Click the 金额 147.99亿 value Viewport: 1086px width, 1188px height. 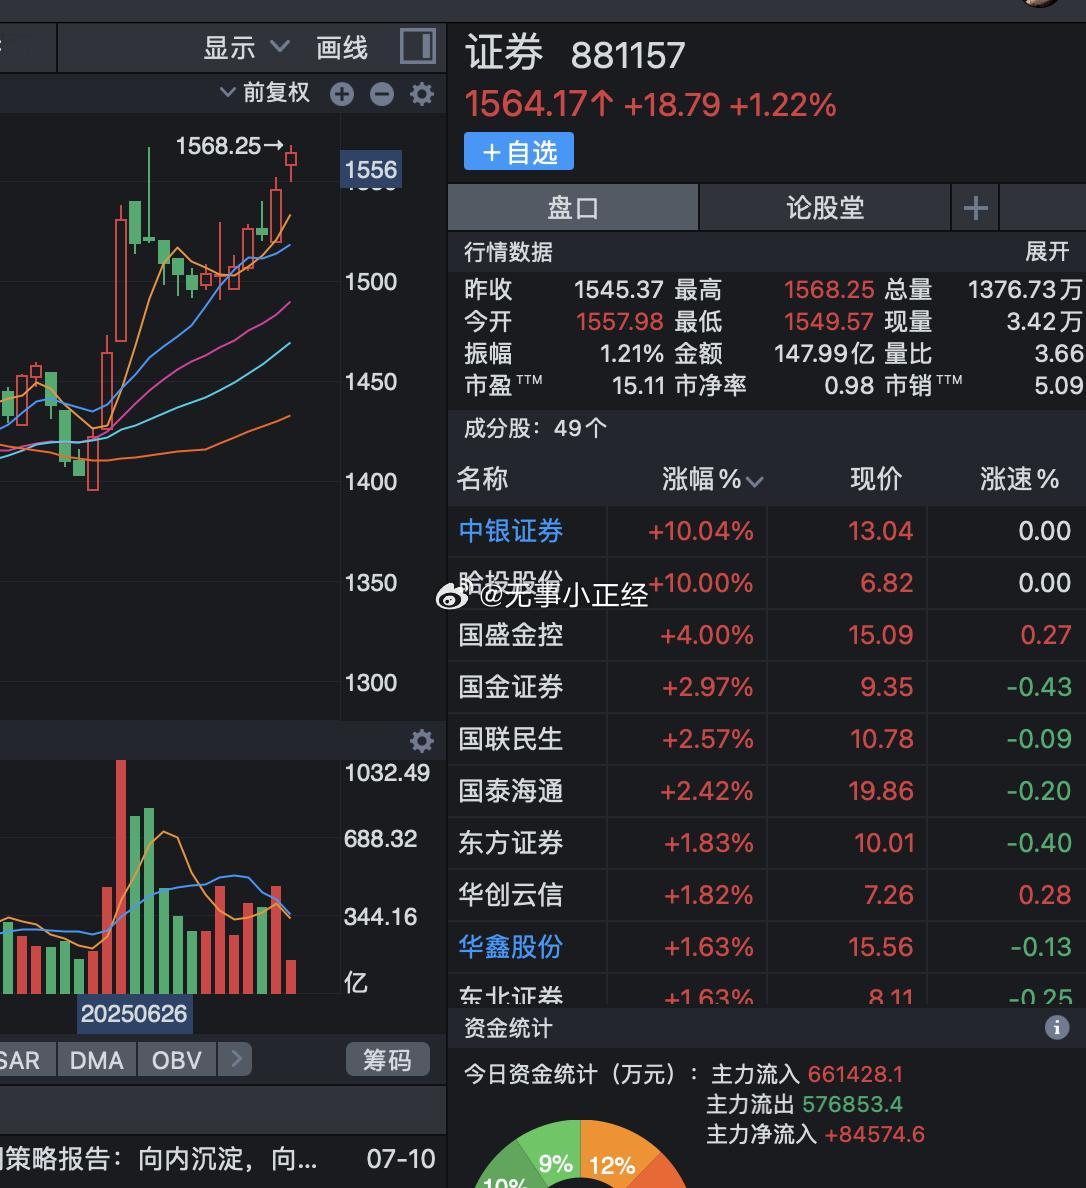[x=824, y=354]
